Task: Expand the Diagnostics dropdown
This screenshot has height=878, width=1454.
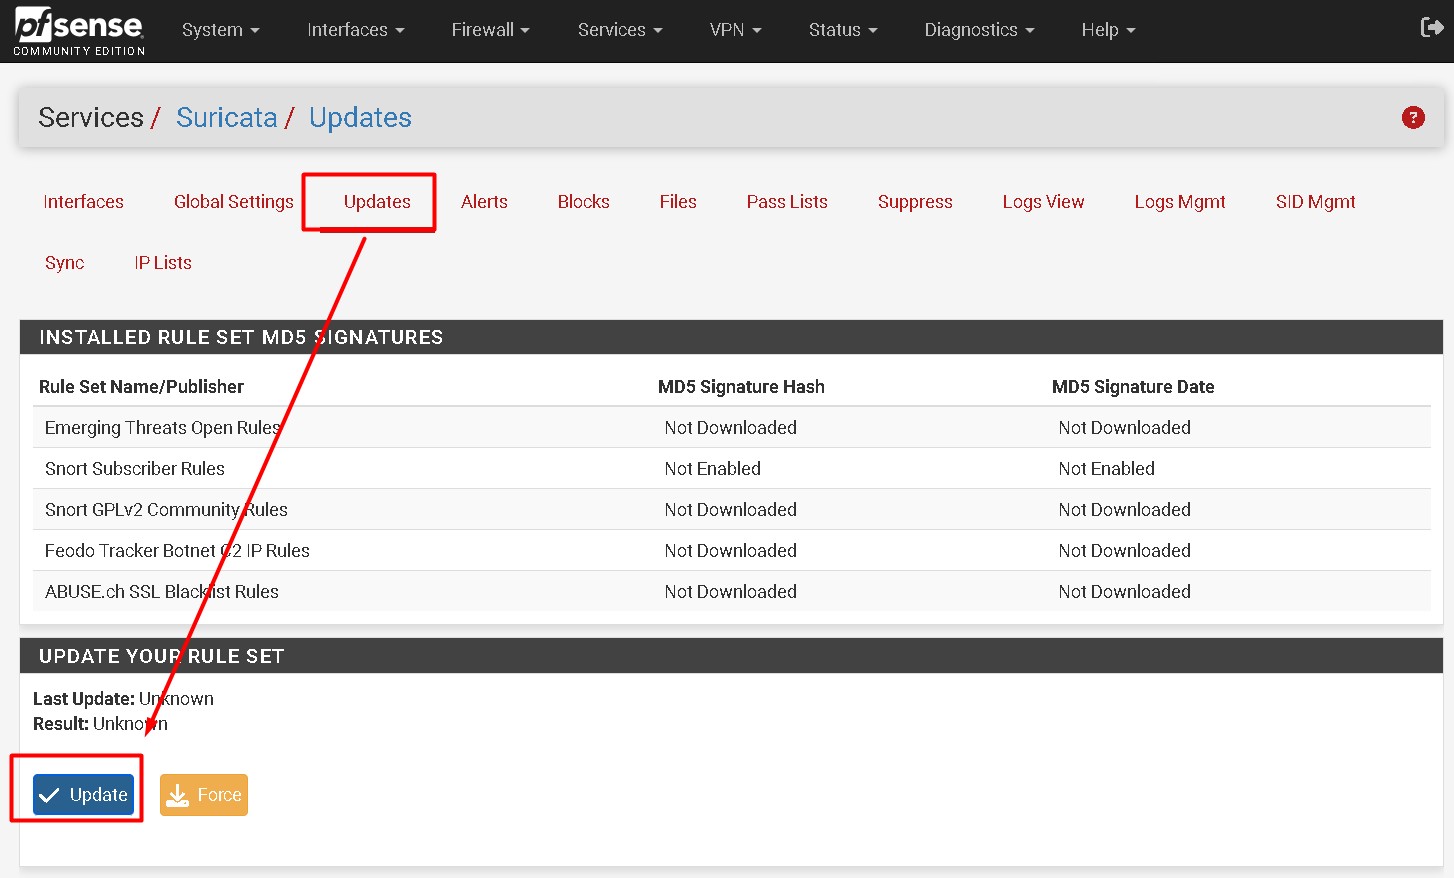Action: pos(977,30)
